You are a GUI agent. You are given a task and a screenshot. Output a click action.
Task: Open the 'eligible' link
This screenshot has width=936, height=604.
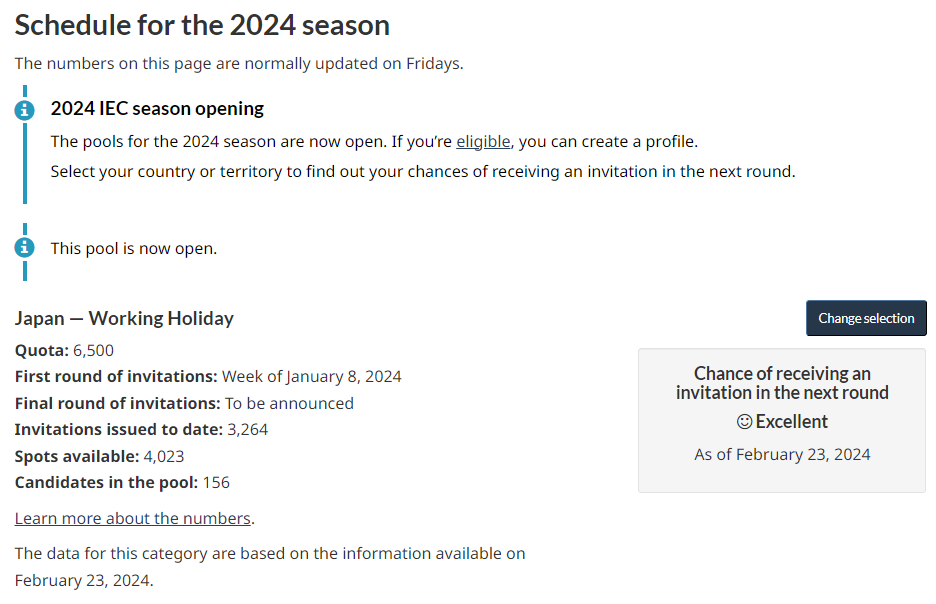coord(483,141)
